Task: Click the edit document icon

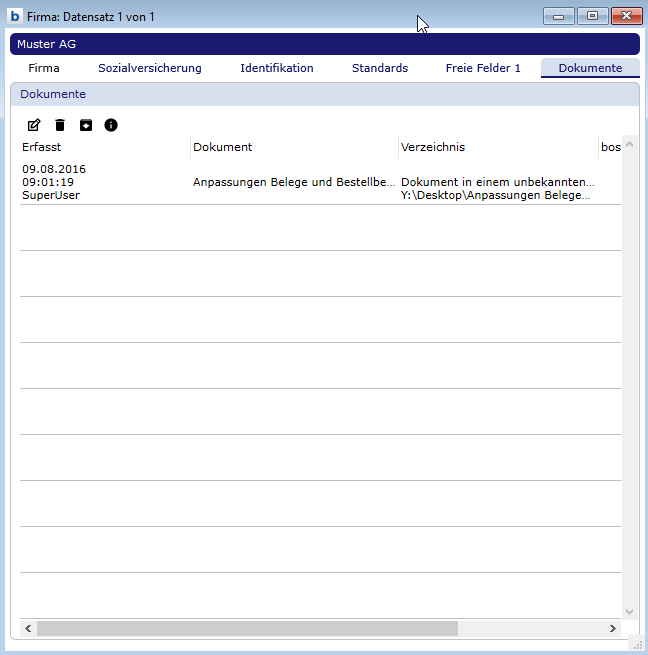Action: [x=34, y=125]
